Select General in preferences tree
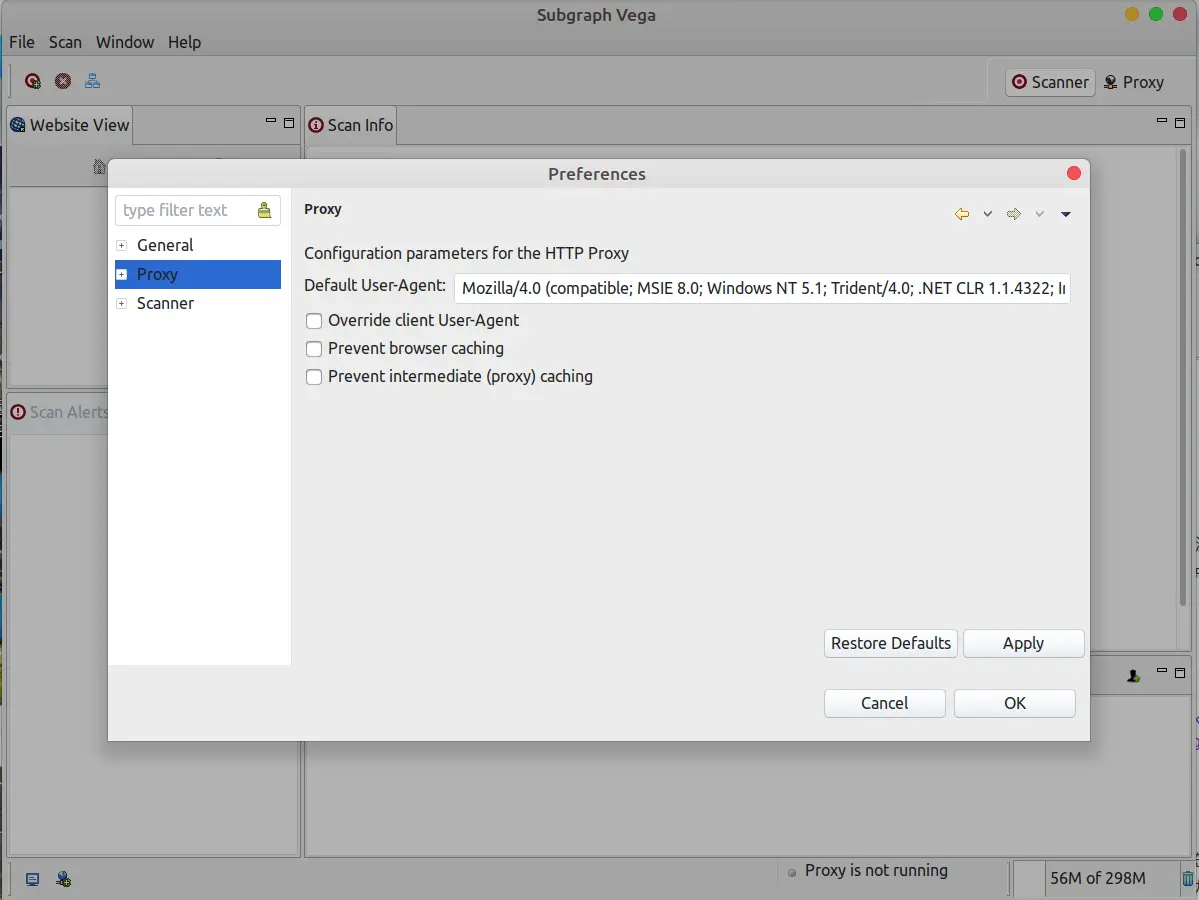 coord(165,245)
